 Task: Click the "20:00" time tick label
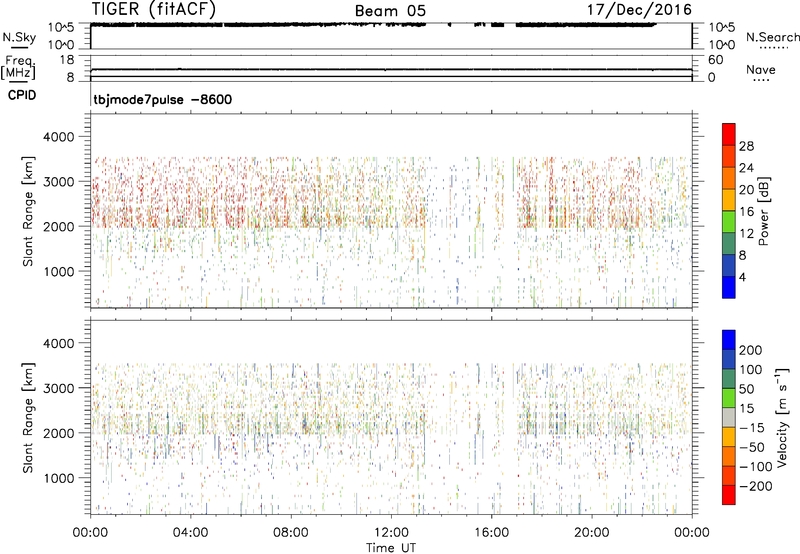point(592,533)
